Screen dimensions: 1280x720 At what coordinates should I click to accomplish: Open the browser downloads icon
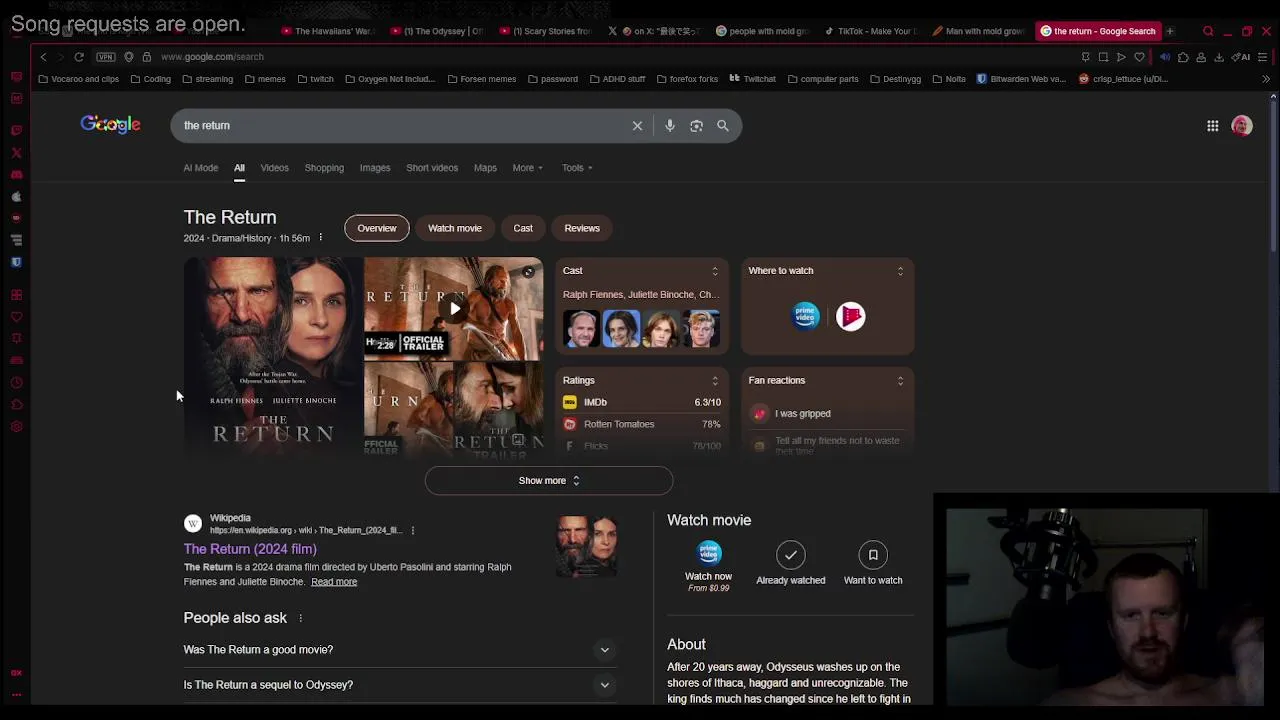[x=1218, y=57]
